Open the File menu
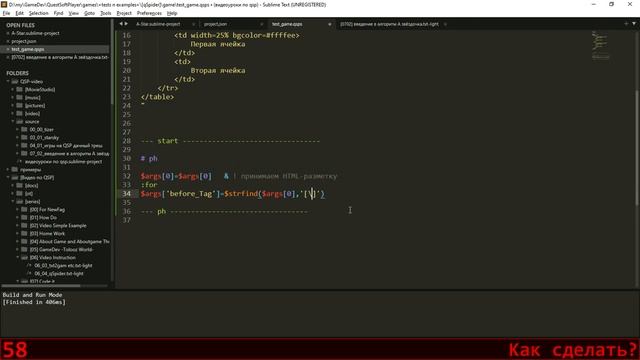The height and width of the screenshot is (360, 640). coord(6,13)
